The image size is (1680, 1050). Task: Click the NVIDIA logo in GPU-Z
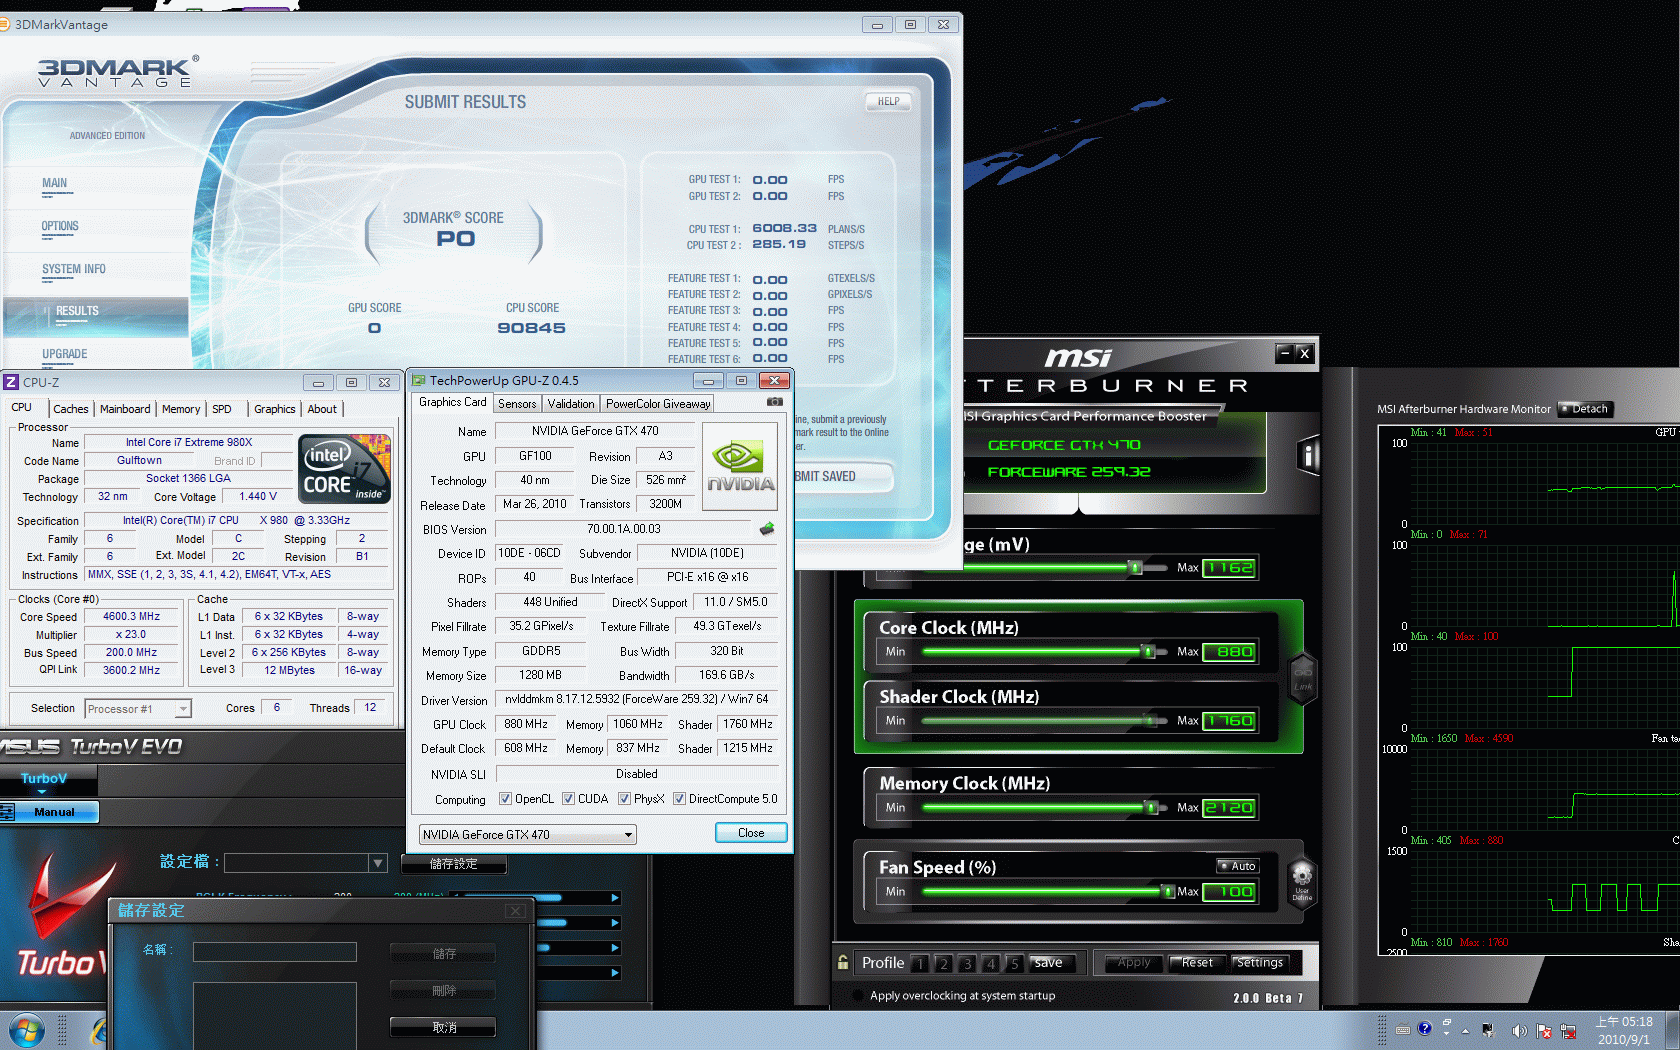pos(740,466)
